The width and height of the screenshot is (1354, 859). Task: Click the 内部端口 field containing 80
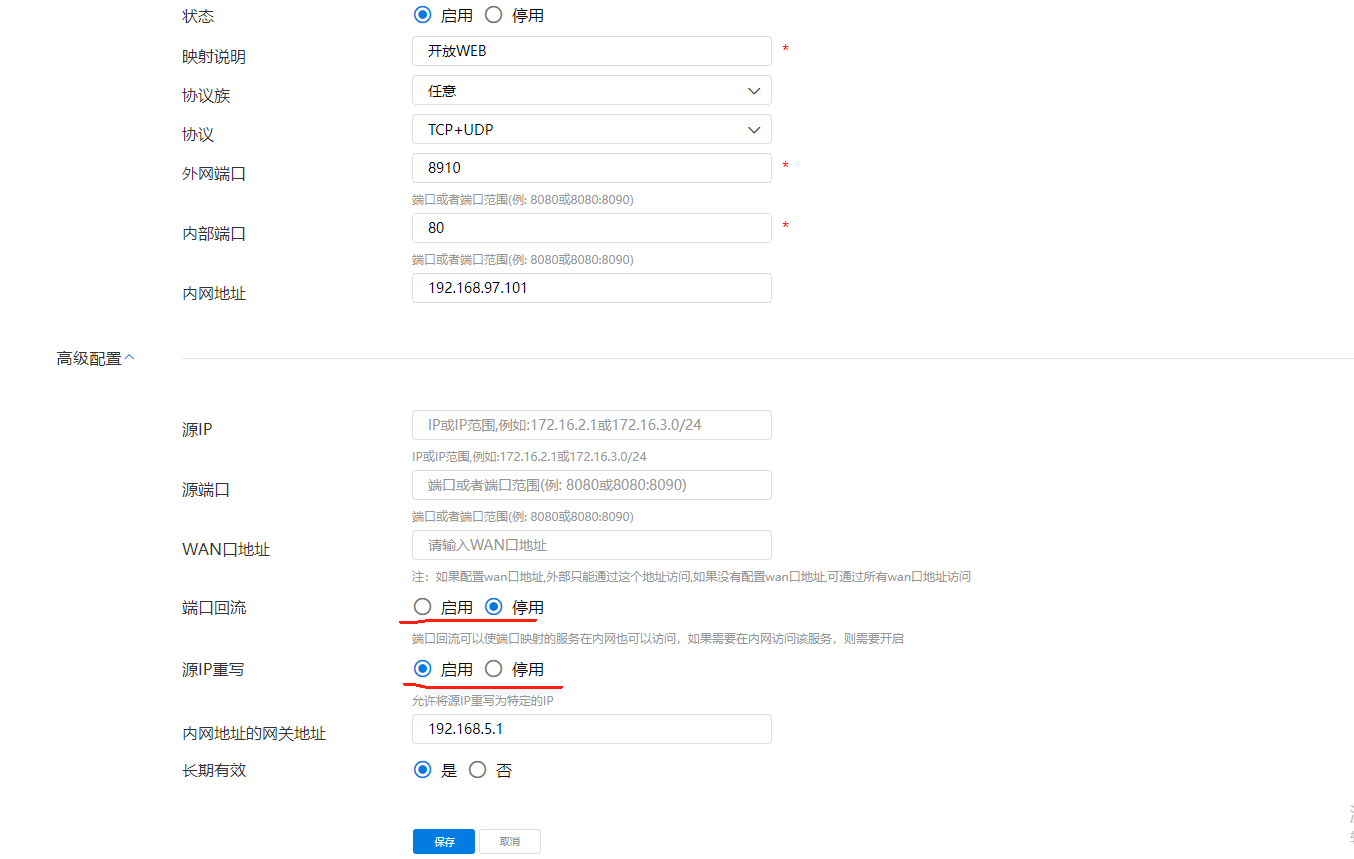[591, 228]
